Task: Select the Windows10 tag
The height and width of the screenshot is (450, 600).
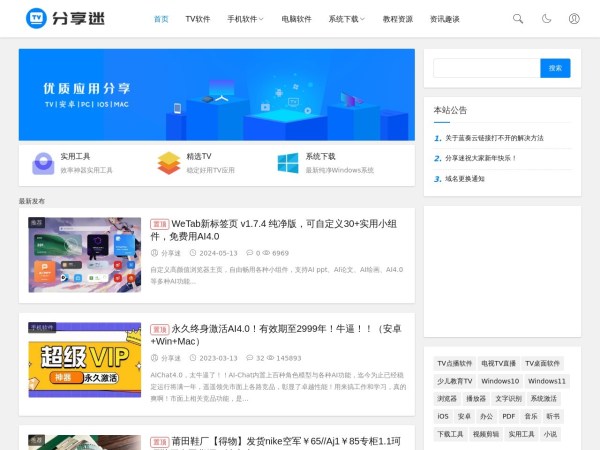Action: coord(500,381)
